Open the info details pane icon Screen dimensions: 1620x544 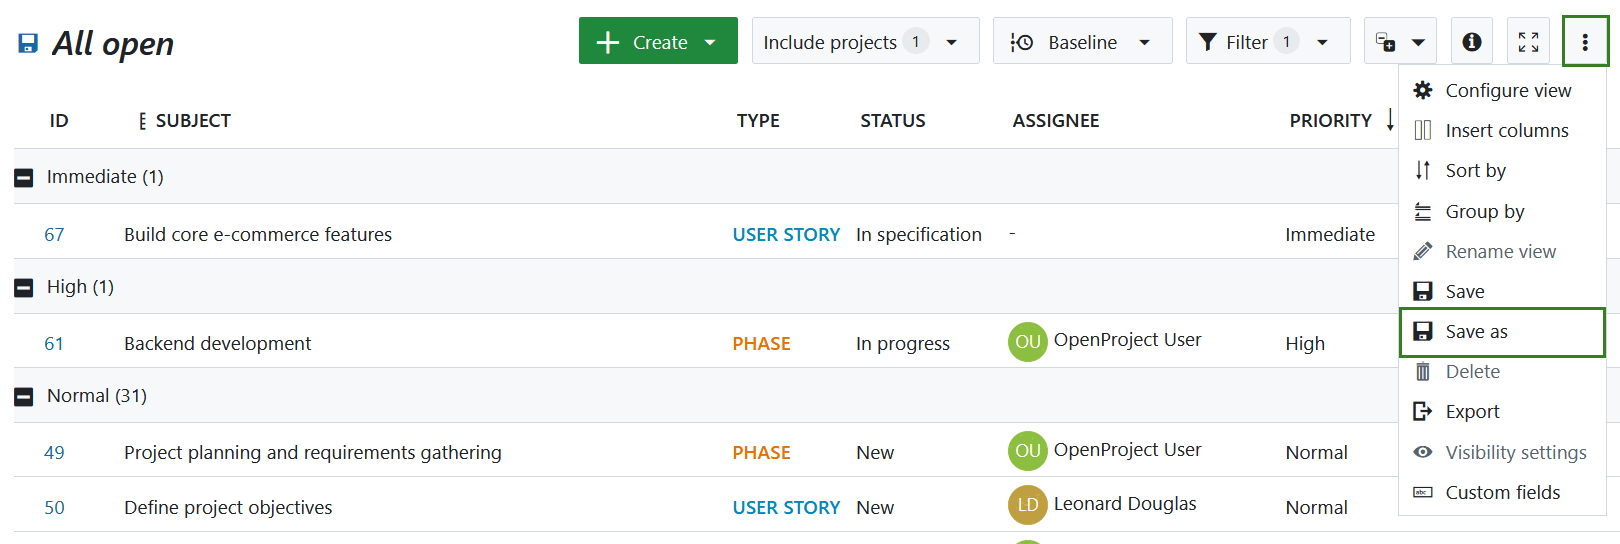coord(1471,42)
